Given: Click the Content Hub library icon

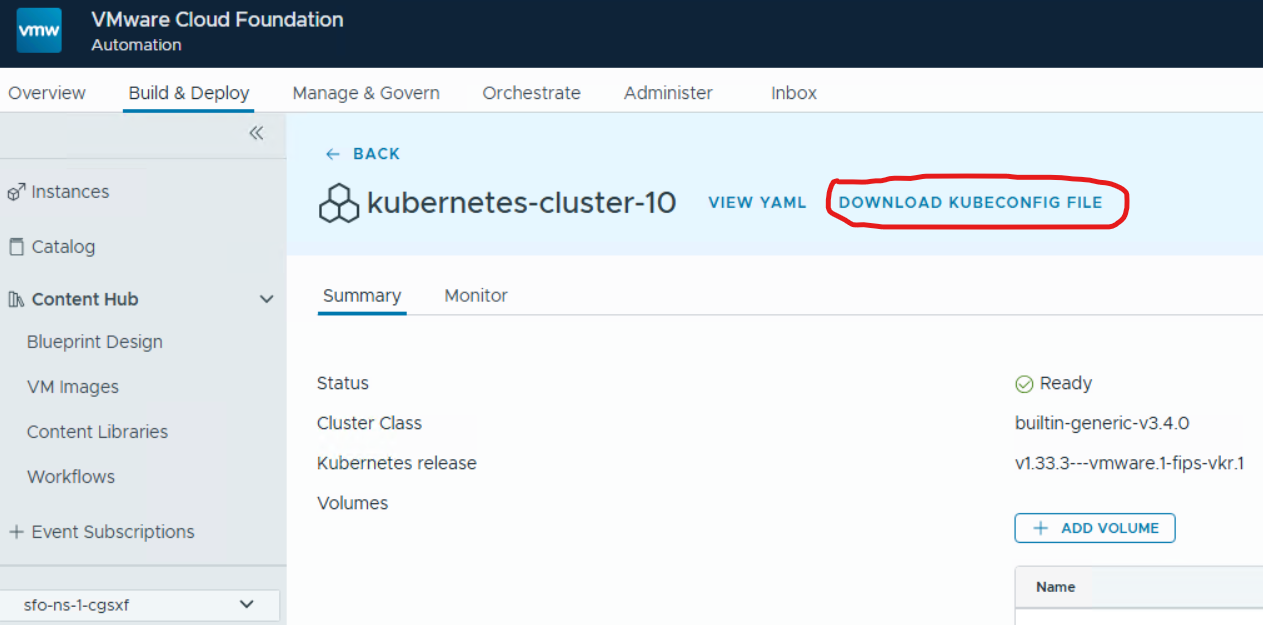Looking at the screenshot, I should pyautogui.click(x=16, y=300).
